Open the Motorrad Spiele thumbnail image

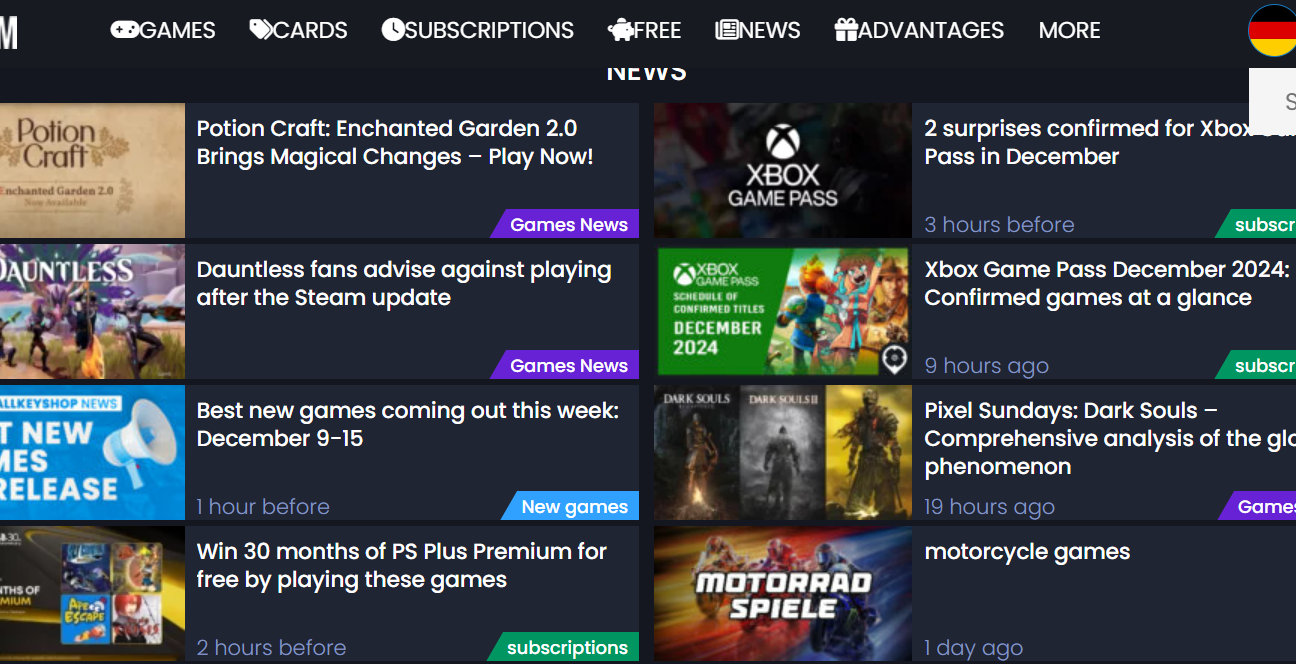(782, 594)
